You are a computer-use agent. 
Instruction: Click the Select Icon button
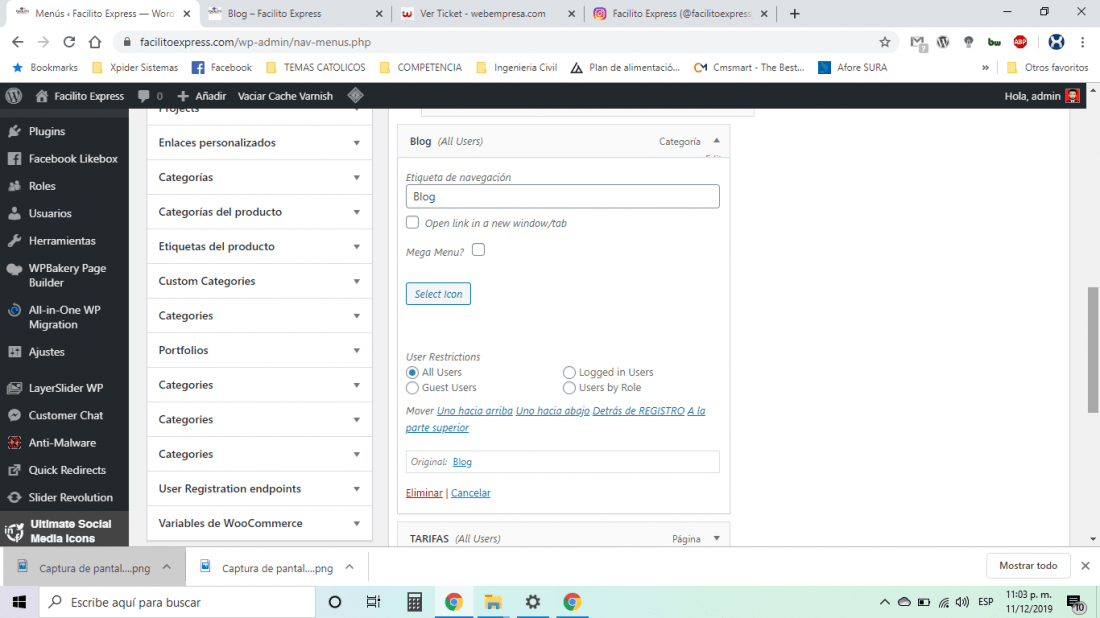point(438,294)
